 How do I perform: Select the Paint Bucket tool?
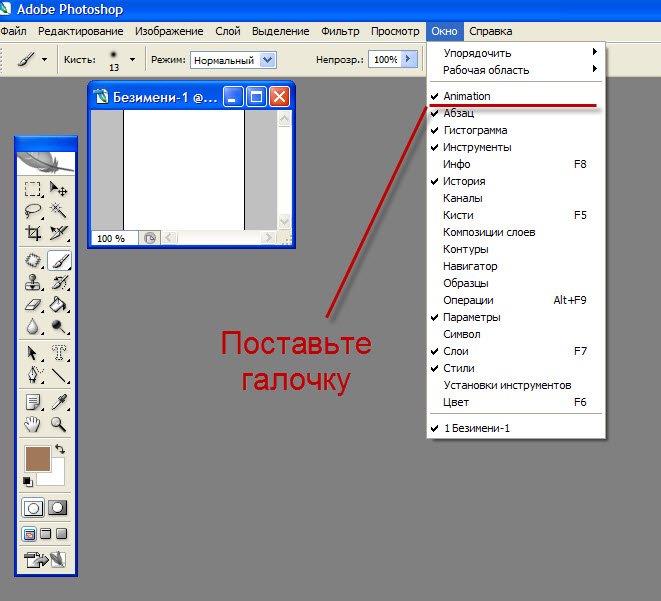click(x=59, y=304)
